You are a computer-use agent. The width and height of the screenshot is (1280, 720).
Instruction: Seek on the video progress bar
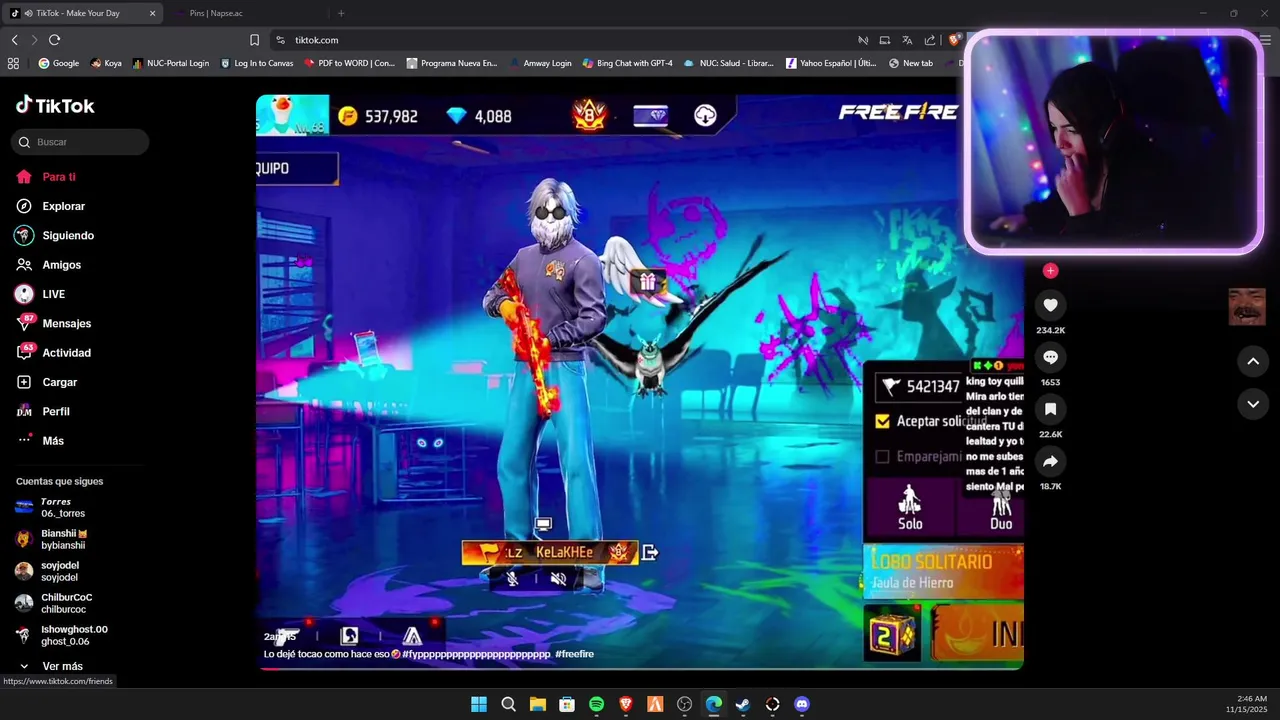(640, 667)
